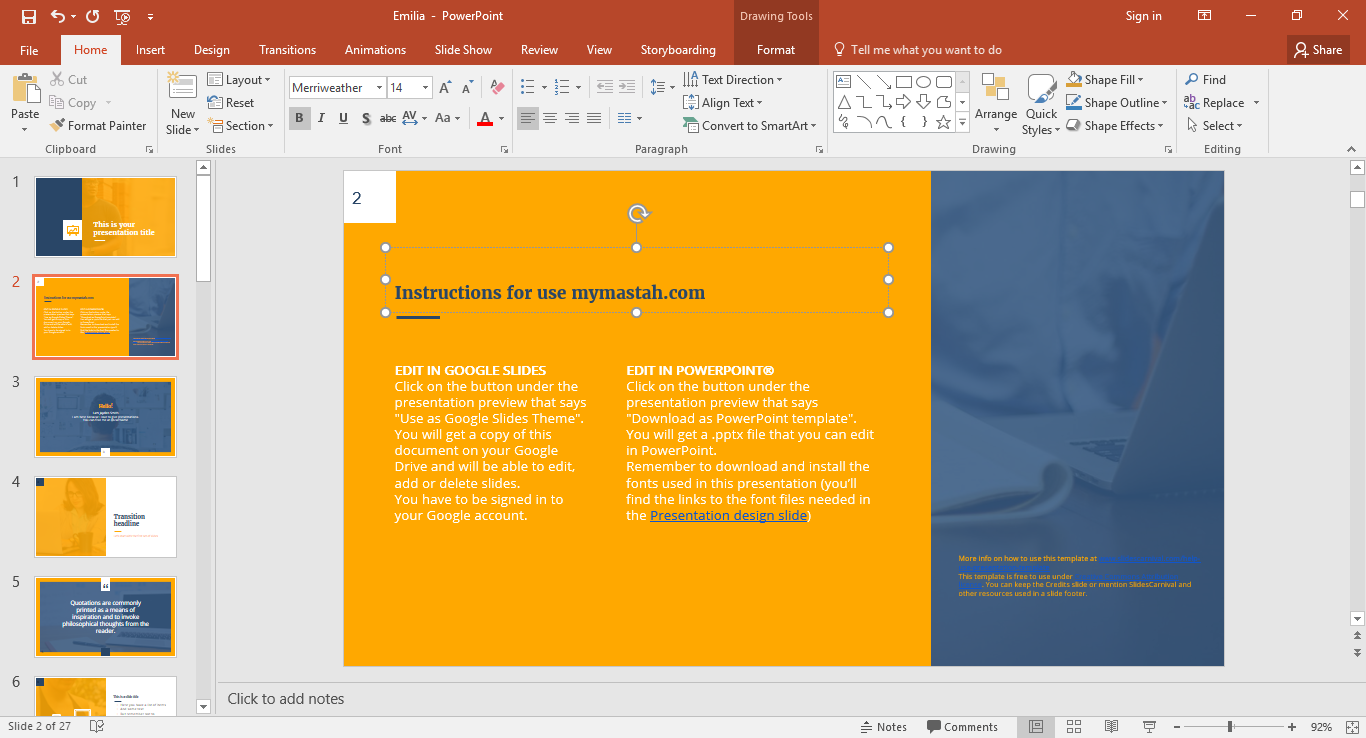The image size is (1366, 738).
Task: Open the Text Direction menu
Action: [x=733, y=80]
